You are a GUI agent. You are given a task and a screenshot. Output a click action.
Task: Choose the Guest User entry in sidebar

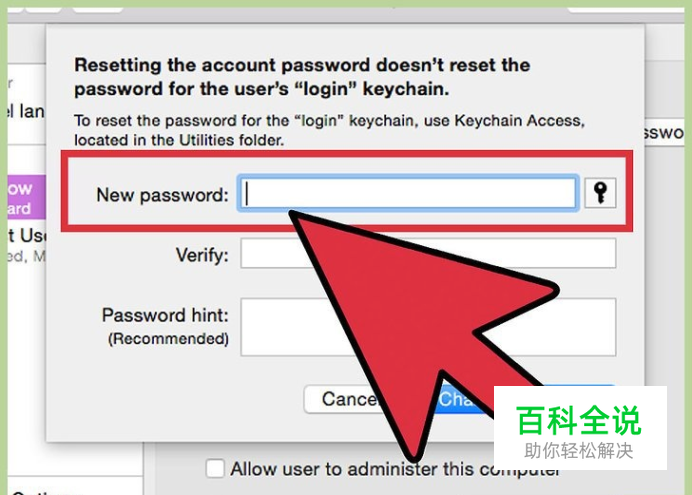point(26,244)
